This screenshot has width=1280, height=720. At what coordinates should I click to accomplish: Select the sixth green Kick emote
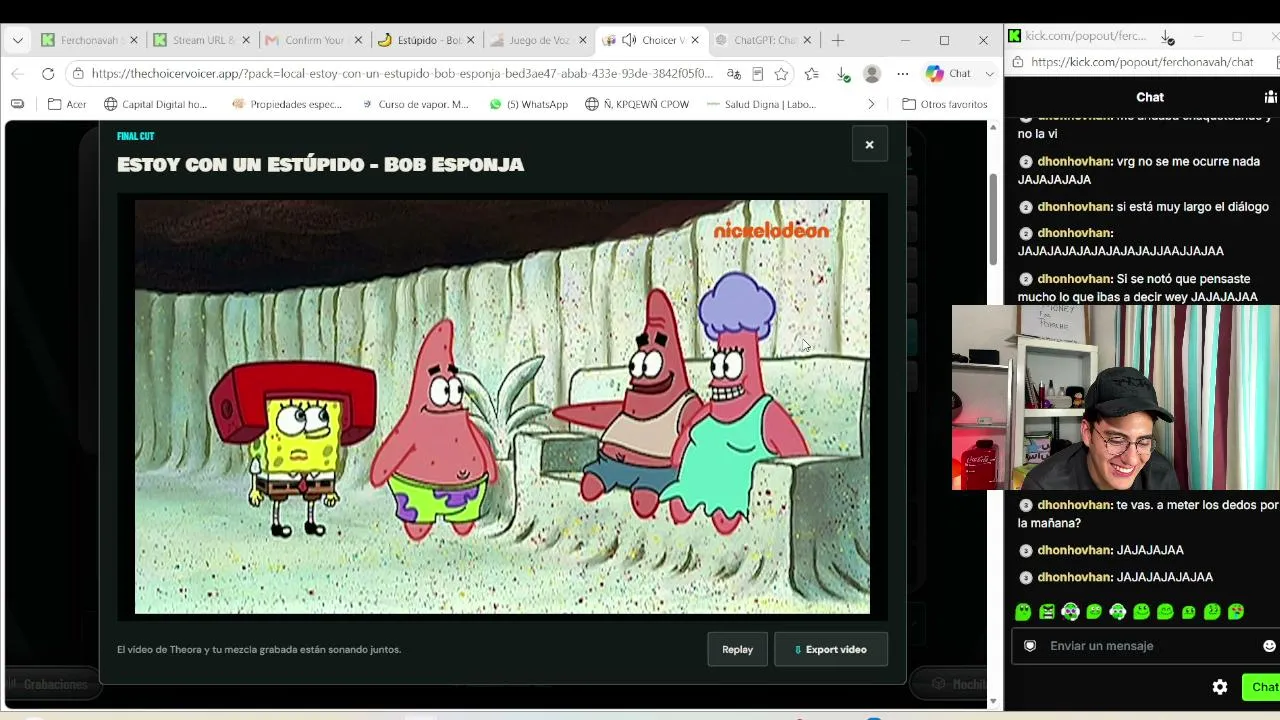click(x=1141, y=612)
